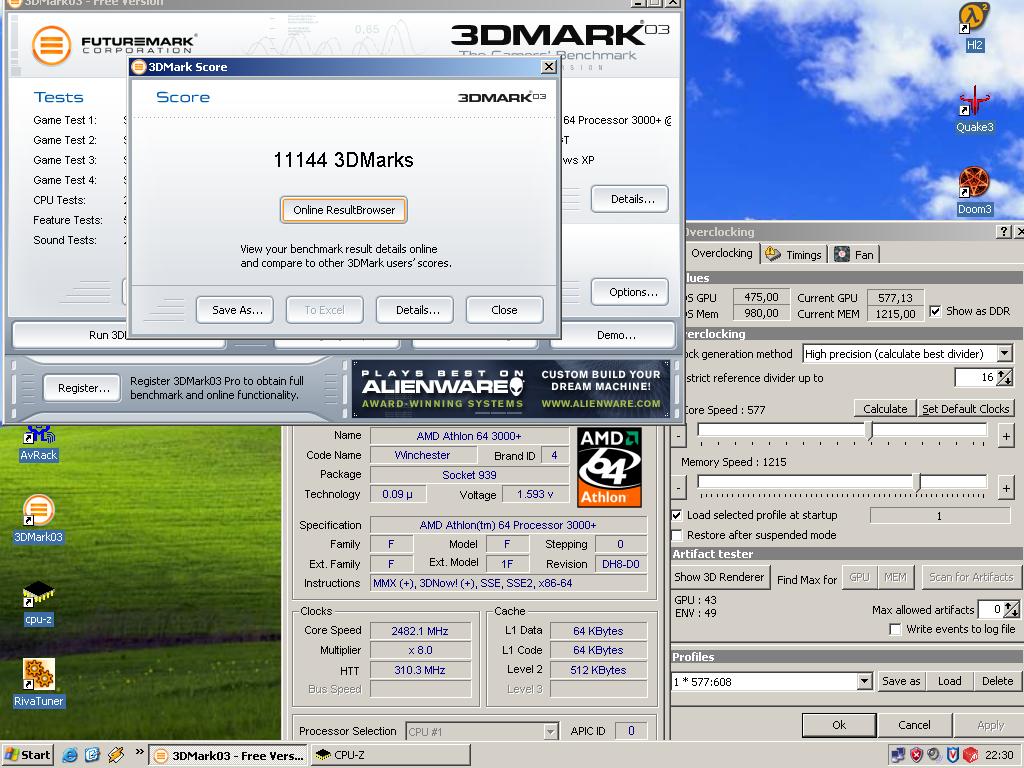Click the Start button
This screenshot has width=1024, height=768.
(27, 755)
